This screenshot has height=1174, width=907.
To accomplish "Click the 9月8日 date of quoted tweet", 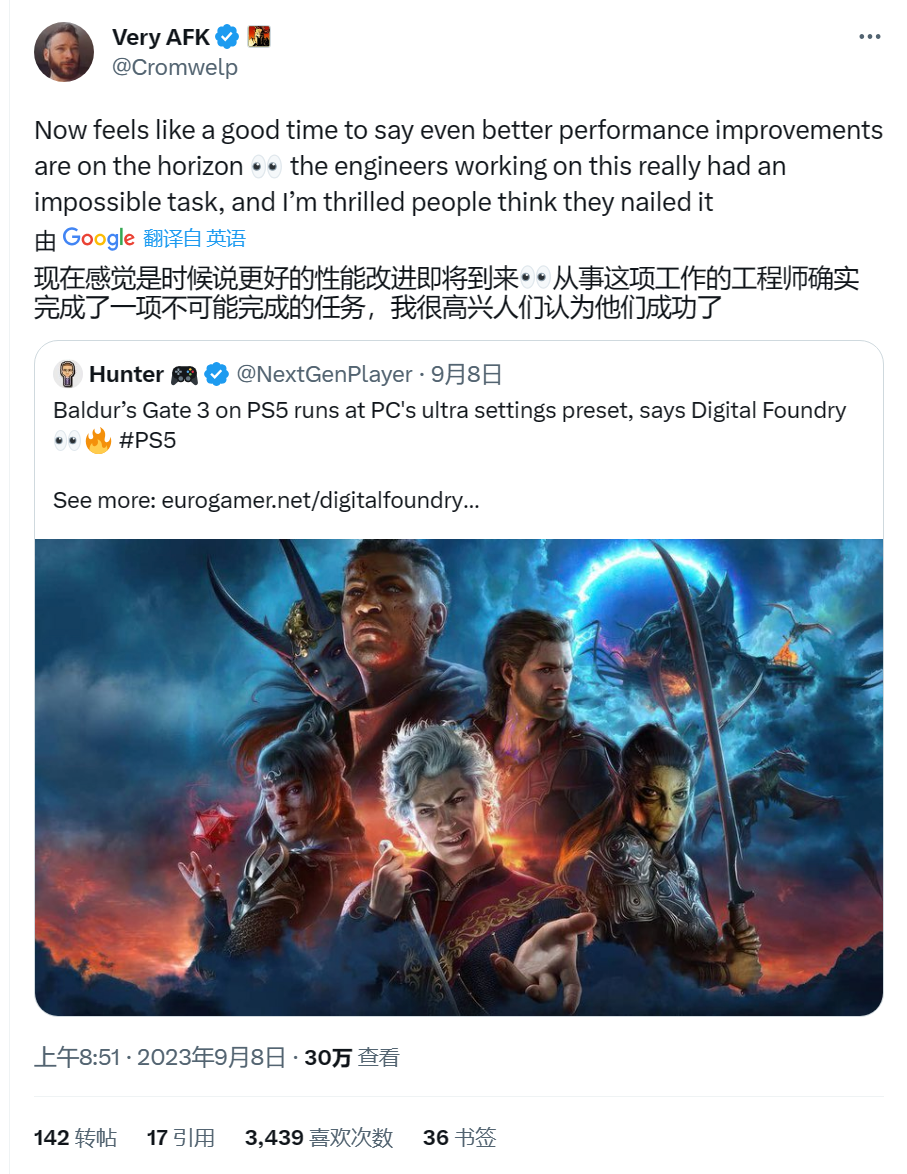I will coord(466,374).
